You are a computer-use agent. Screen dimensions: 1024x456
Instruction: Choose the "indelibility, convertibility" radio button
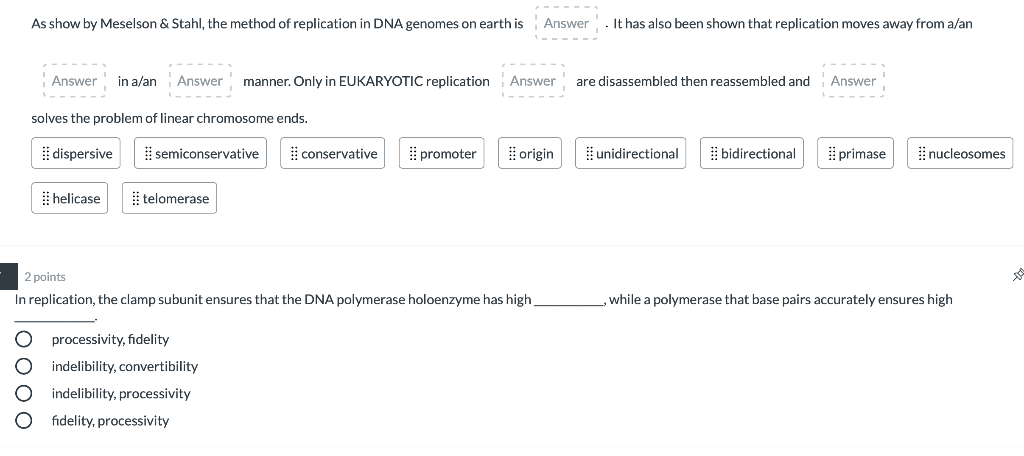click(x=22, y=367)
